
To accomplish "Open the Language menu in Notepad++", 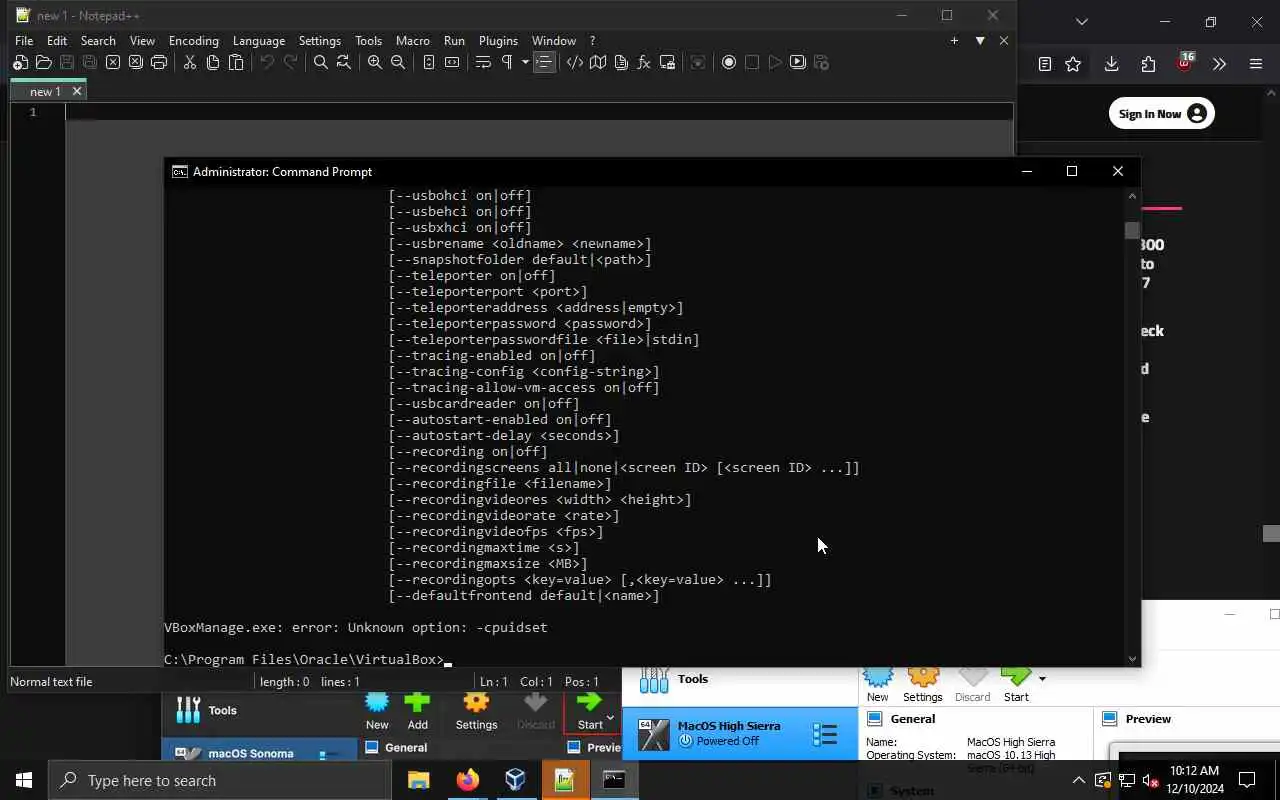I will pos(259,41).
